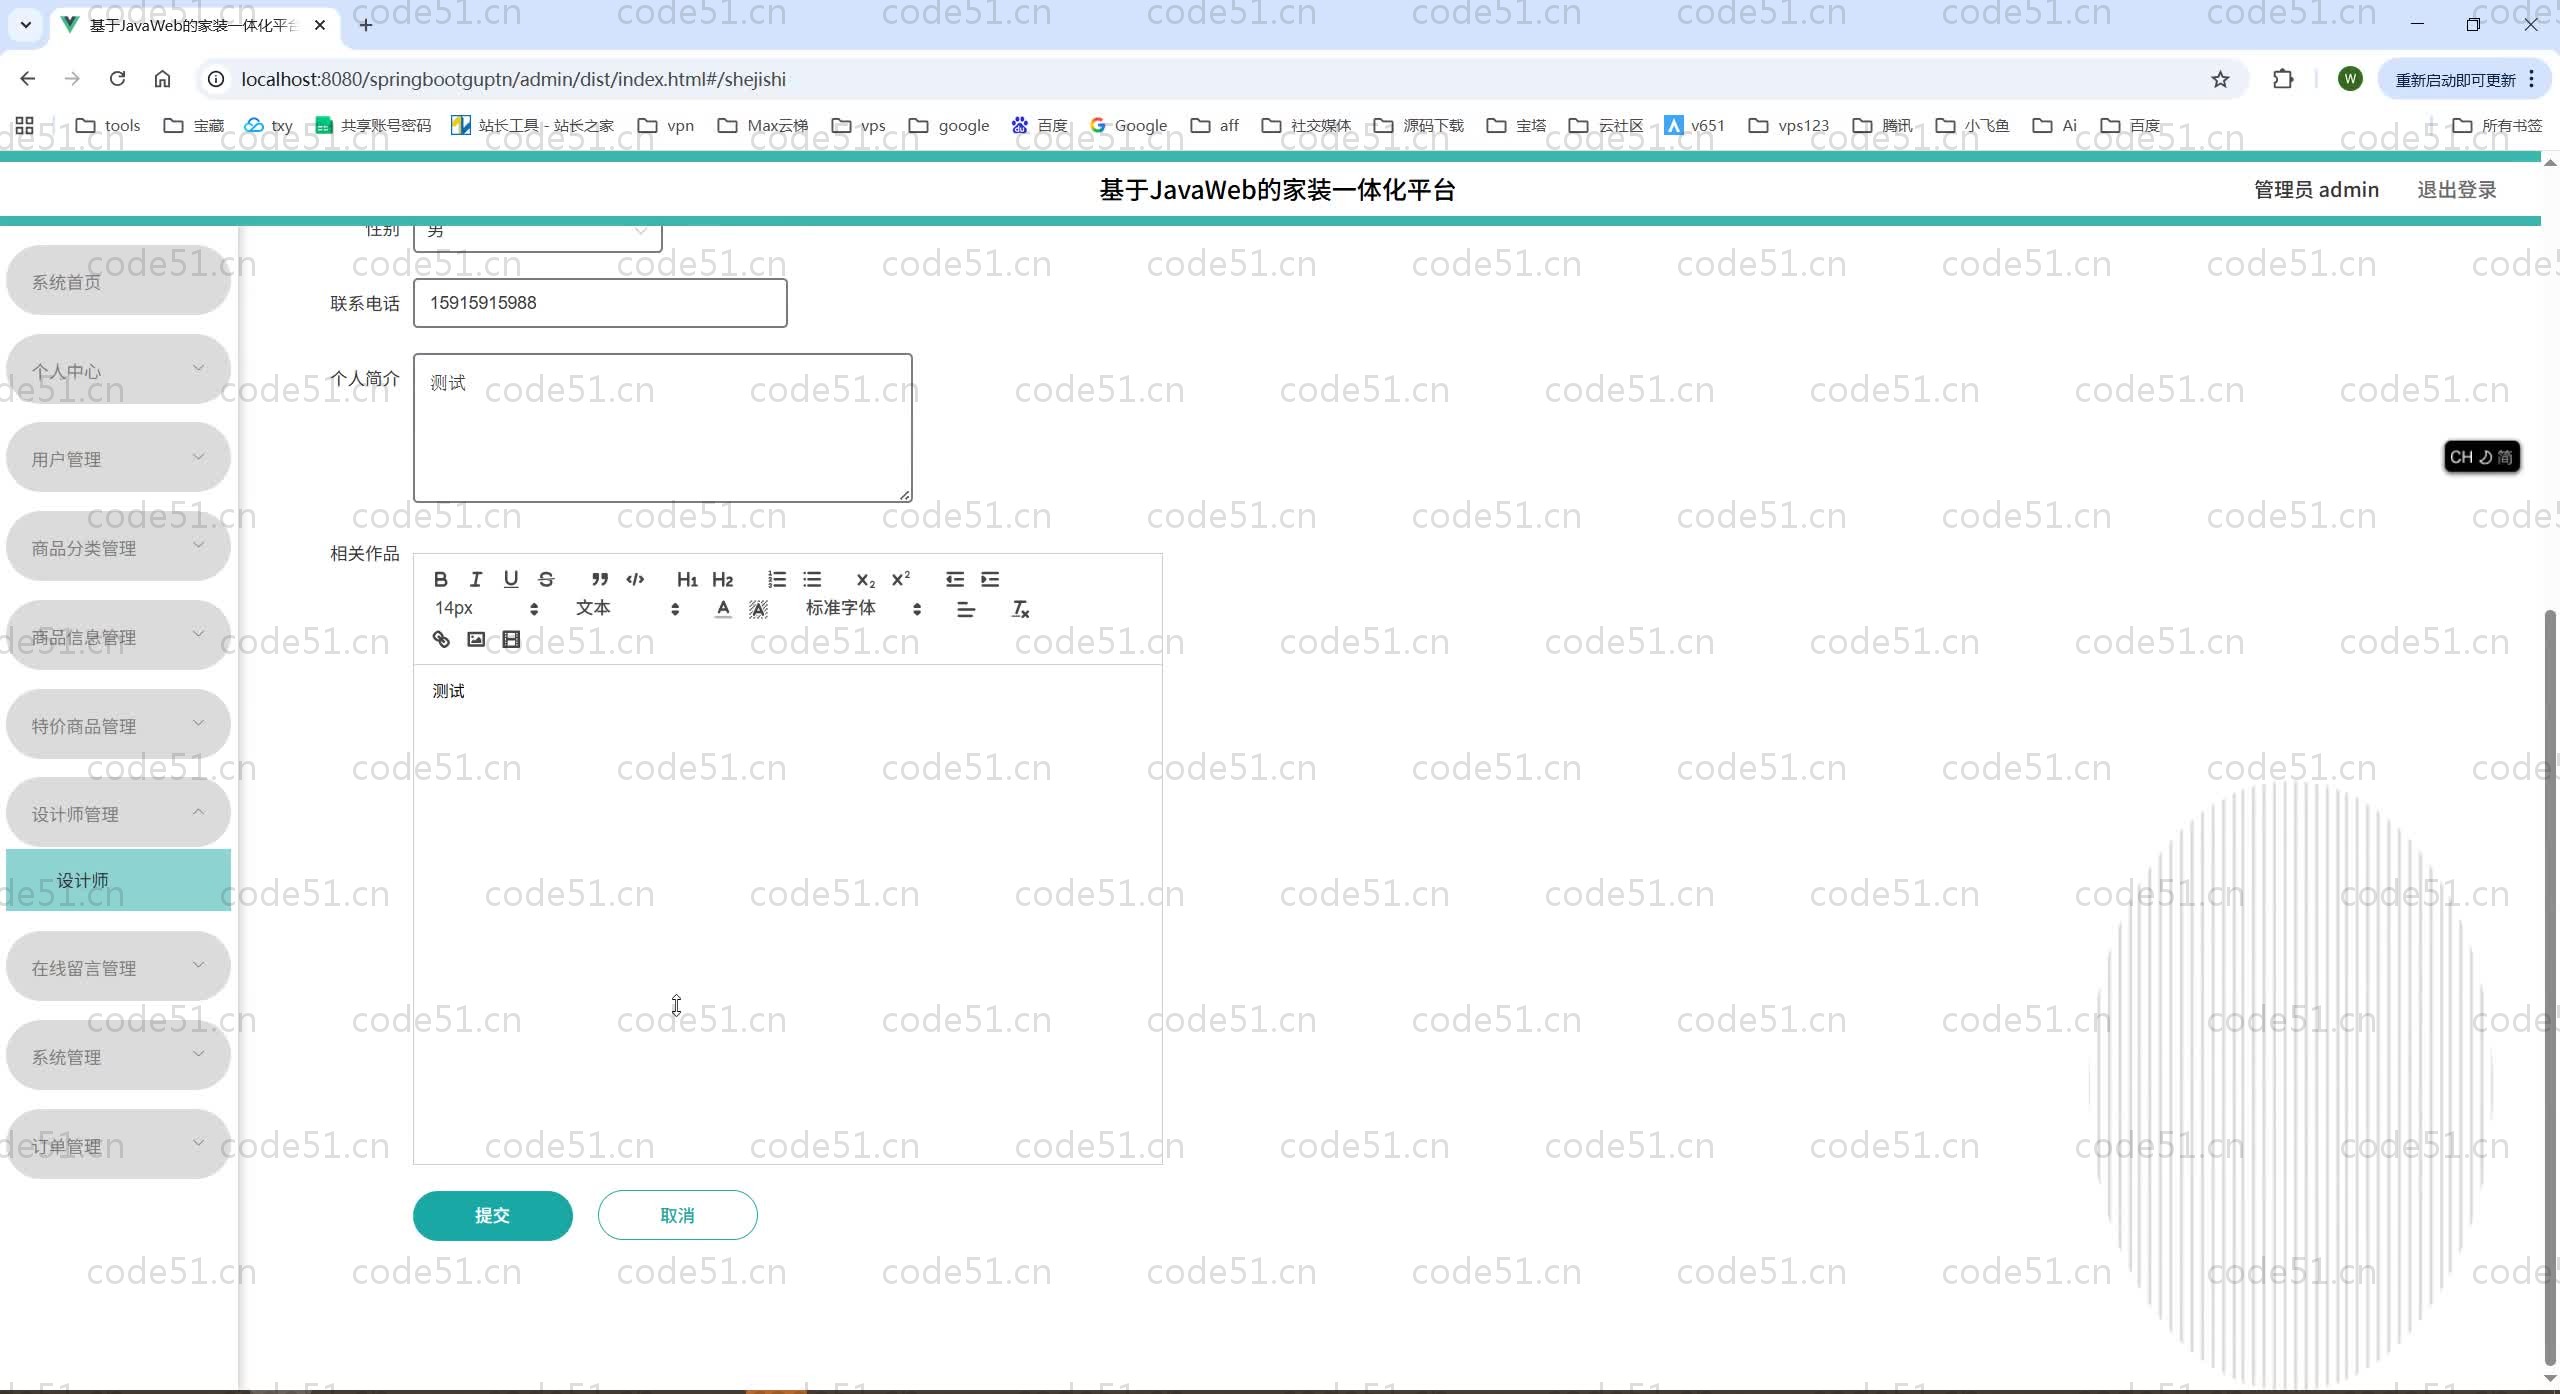This screenshot has height=1394, width=2560.
Task: Open the text color picker
Action: pyautogui.click(x=723, y=609)
